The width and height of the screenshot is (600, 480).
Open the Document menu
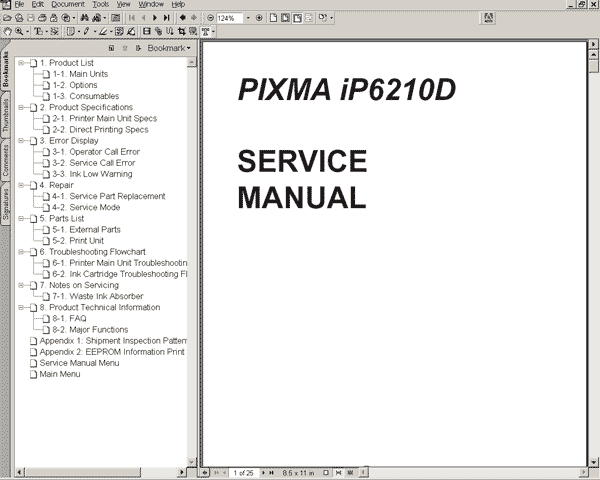pyautogui.click(x=68, y=4)
